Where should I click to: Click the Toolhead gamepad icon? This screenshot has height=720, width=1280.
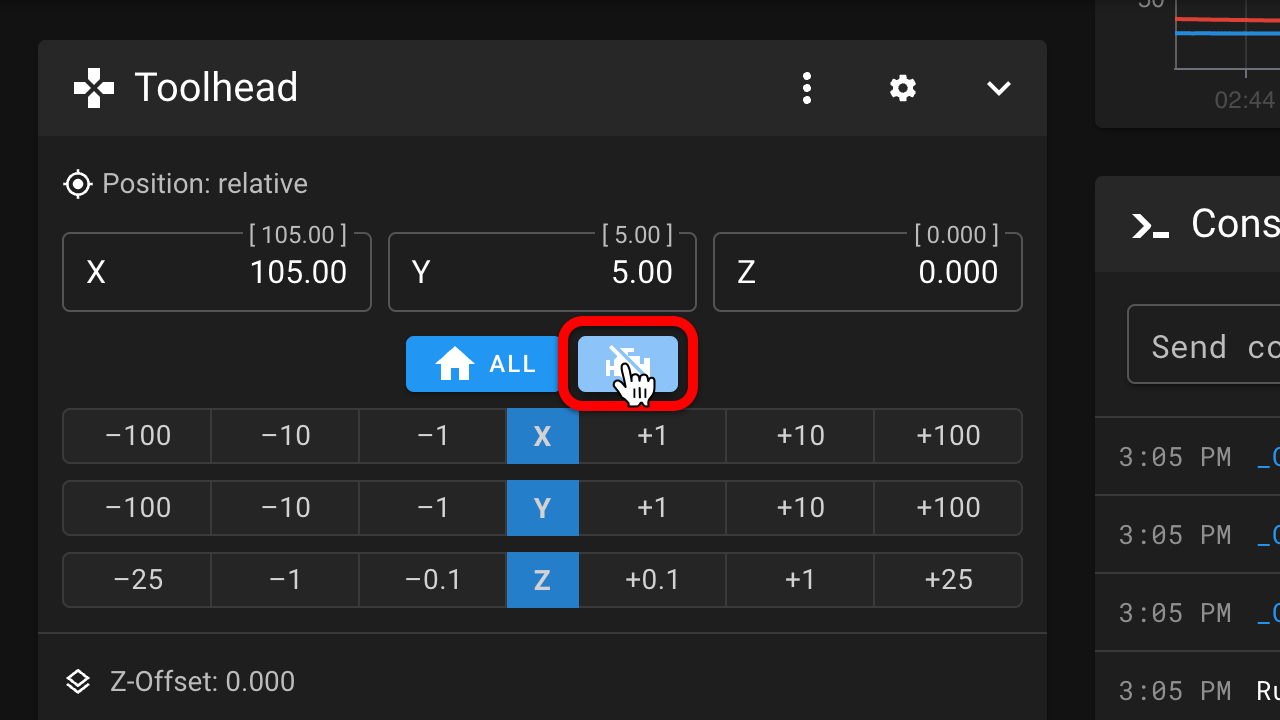pos(94,88)
